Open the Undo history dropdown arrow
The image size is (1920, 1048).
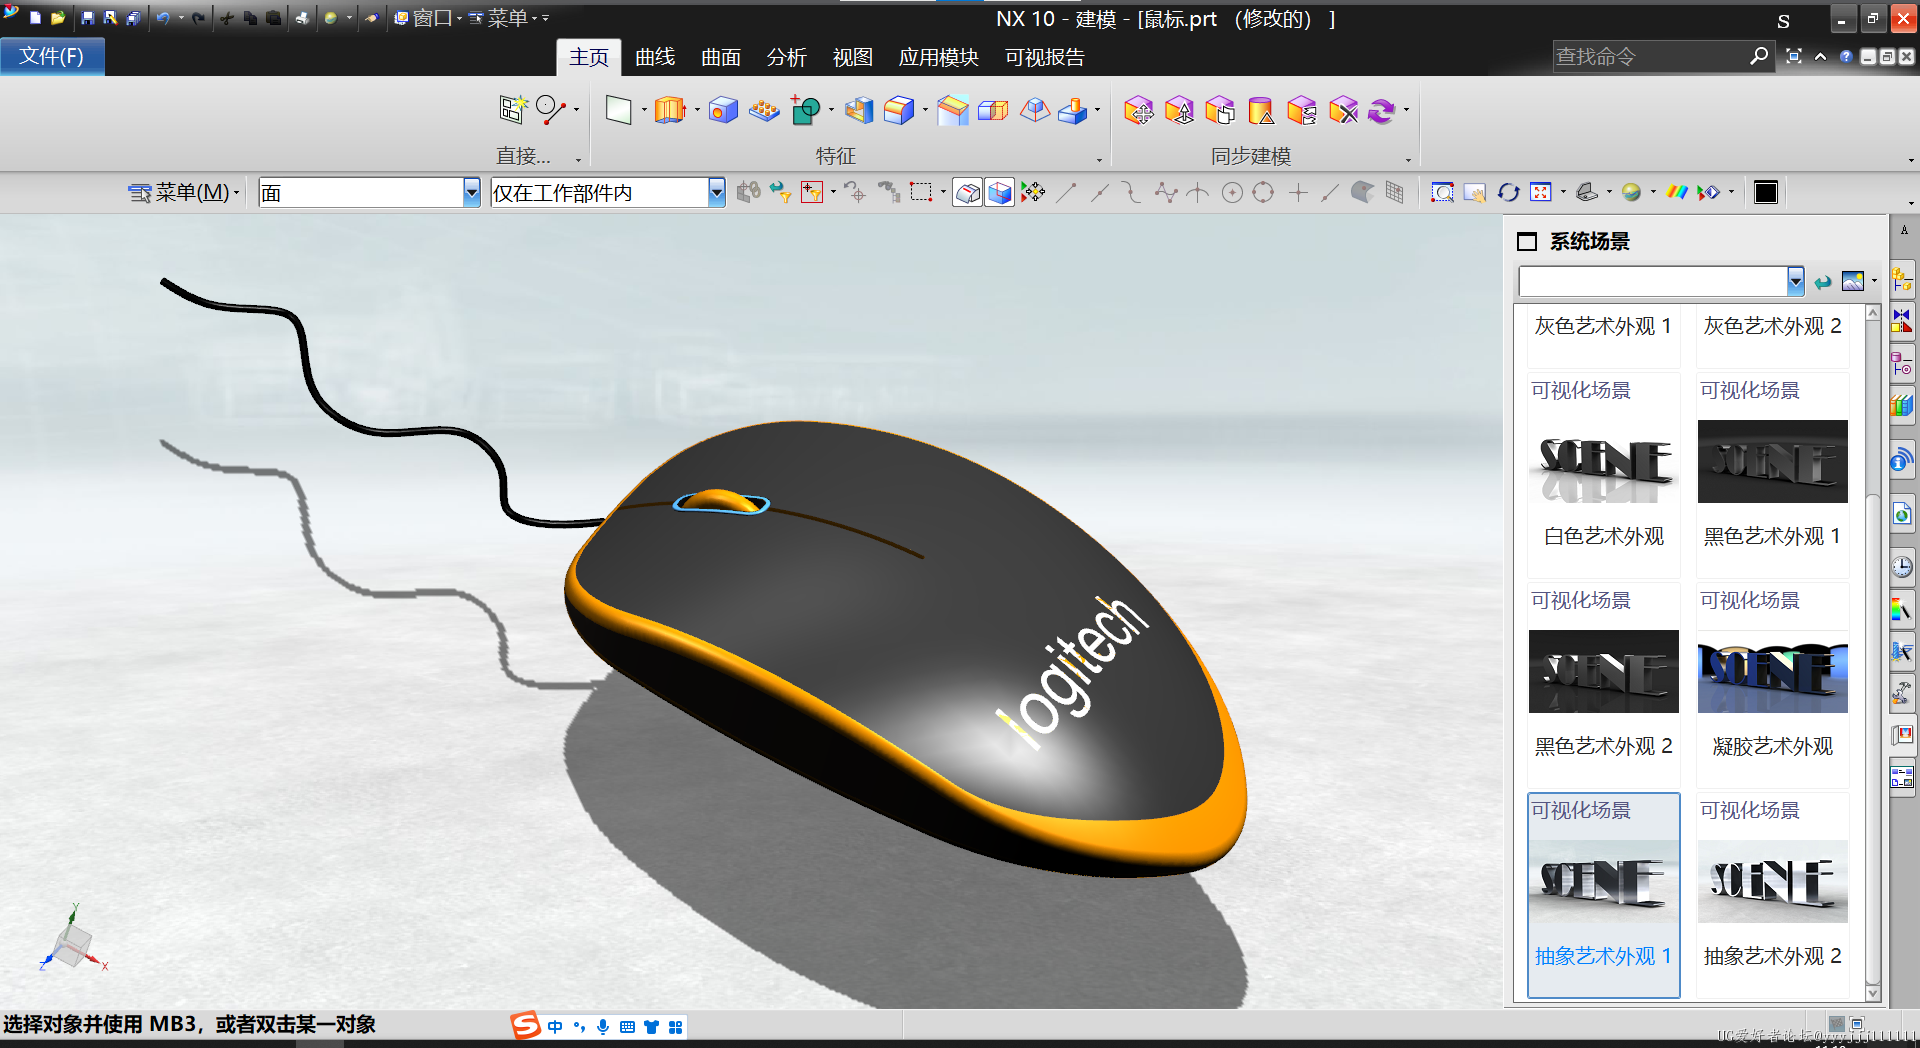181,18
